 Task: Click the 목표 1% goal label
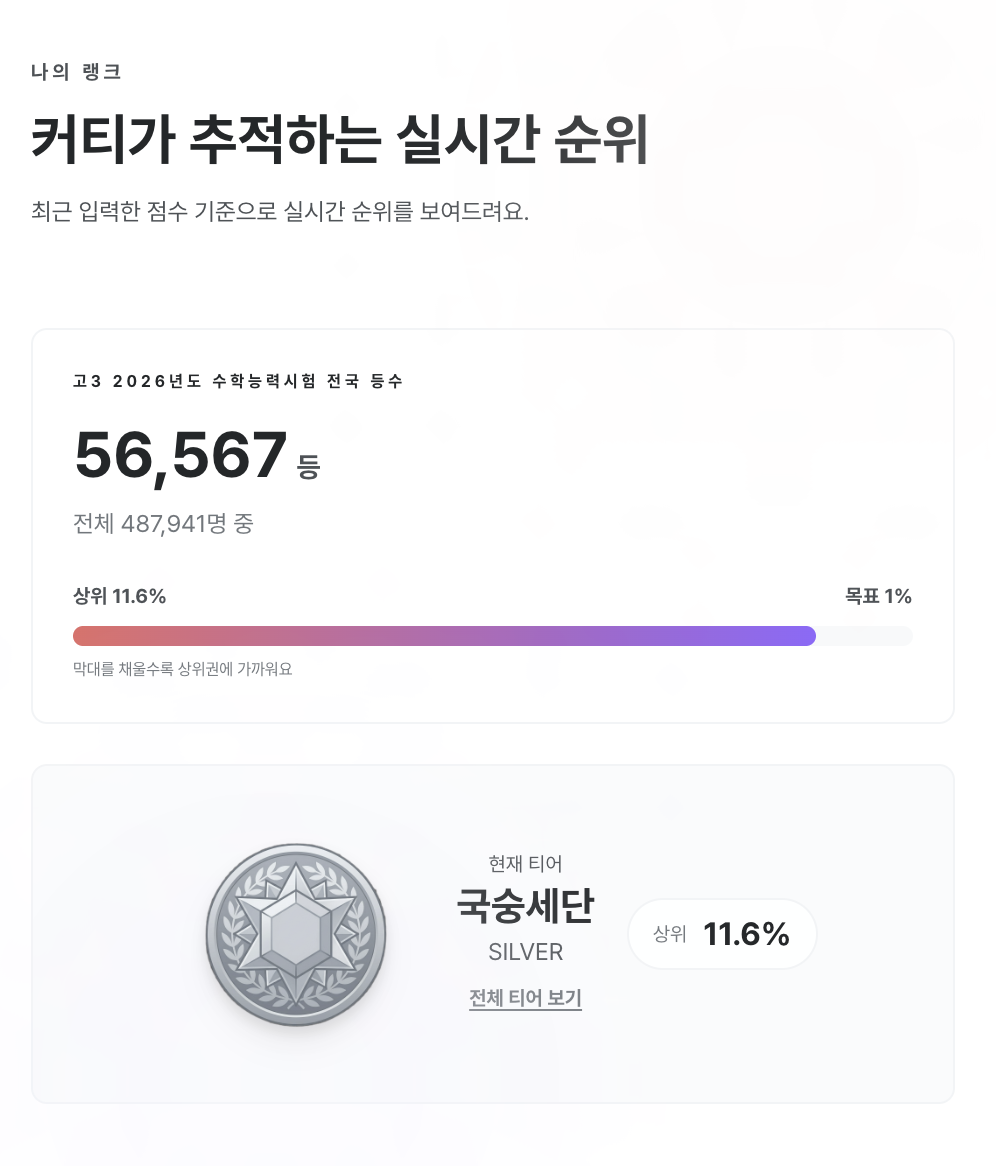[877, 596]
